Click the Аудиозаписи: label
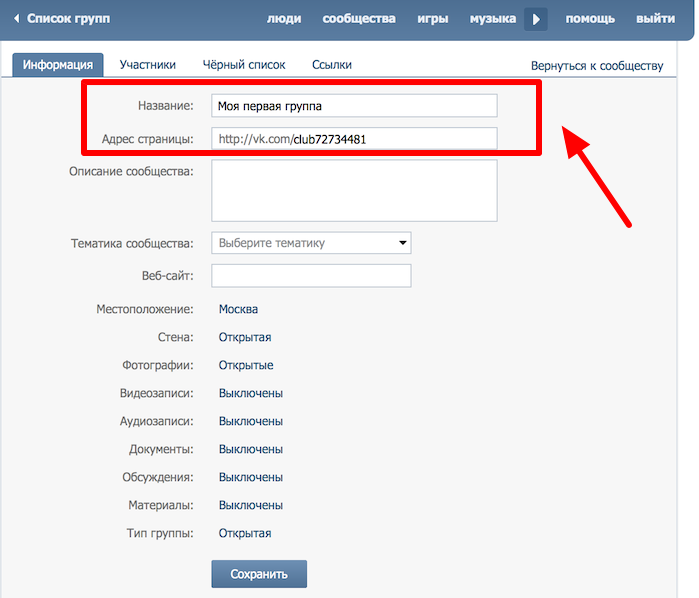Image resolution: width=699 pixels, height=598 pixels. (x=156, y=421)
